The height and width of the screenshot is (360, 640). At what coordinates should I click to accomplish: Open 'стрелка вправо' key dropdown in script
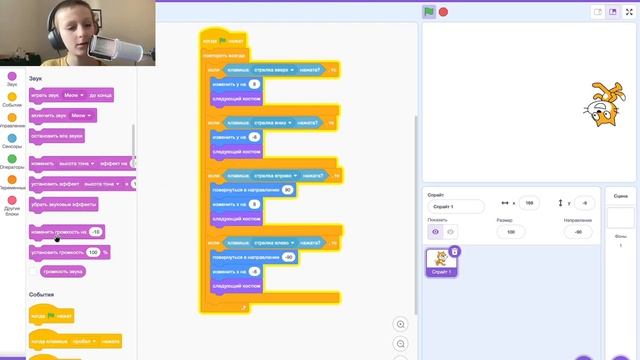(275, 176)
